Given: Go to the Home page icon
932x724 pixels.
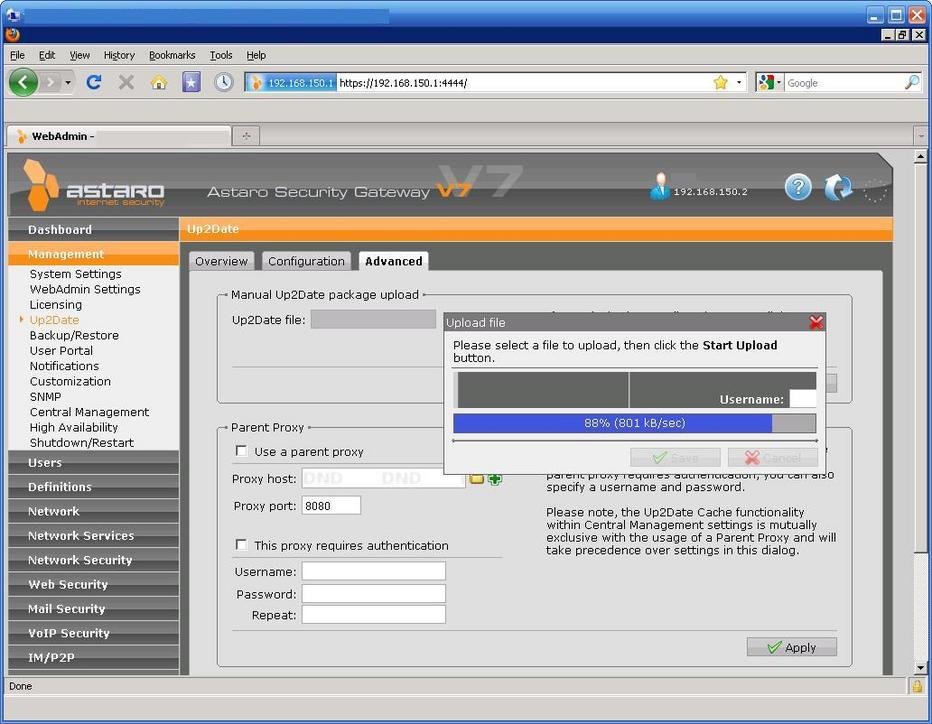Looking at the screenshot, I should tap(159, 82).
